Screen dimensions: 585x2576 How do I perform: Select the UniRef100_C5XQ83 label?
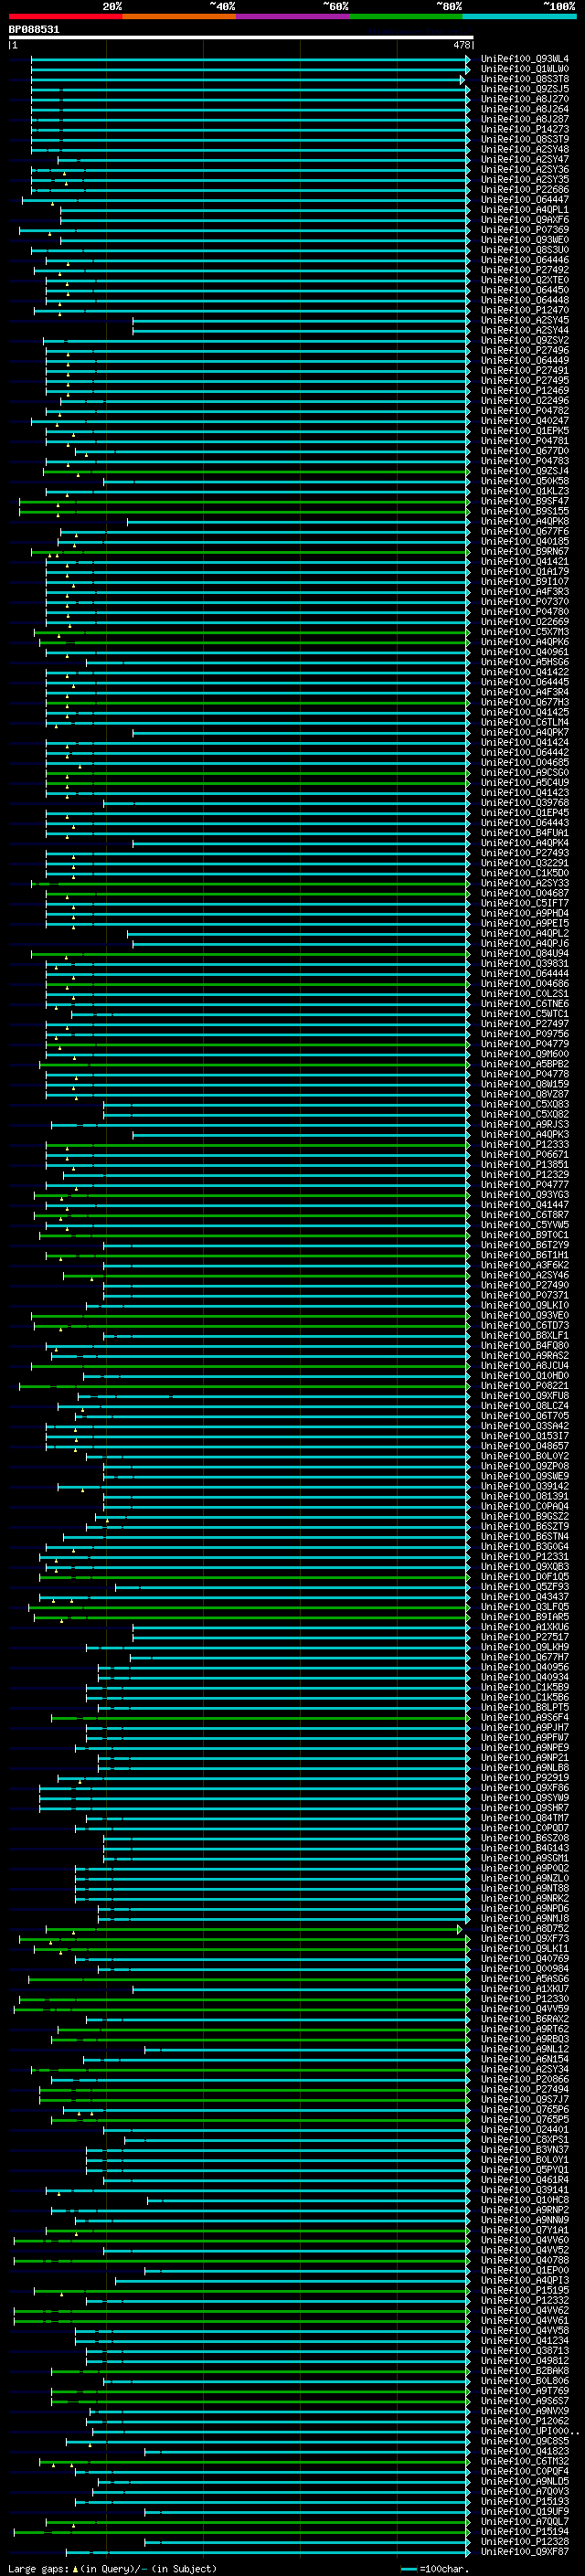pyautogui.click(x=525, y=1104)
